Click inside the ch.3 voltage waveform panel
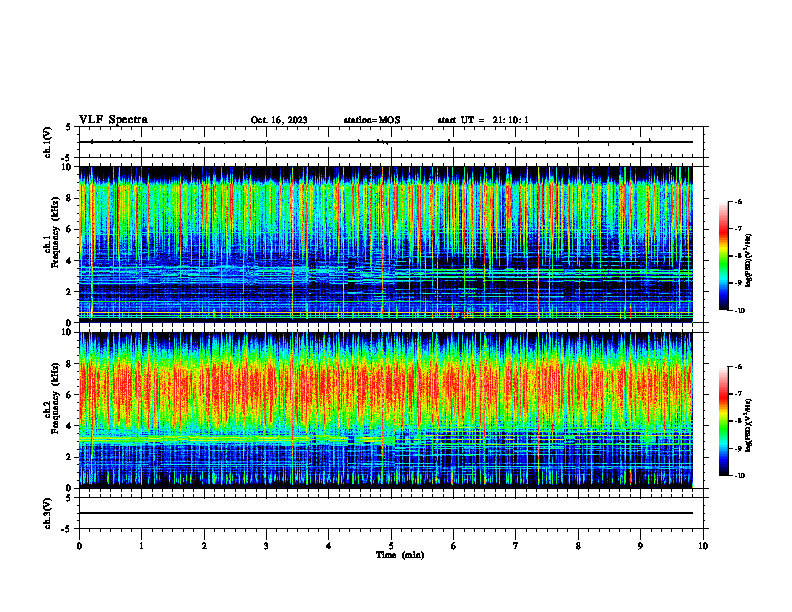 (391, 513)
